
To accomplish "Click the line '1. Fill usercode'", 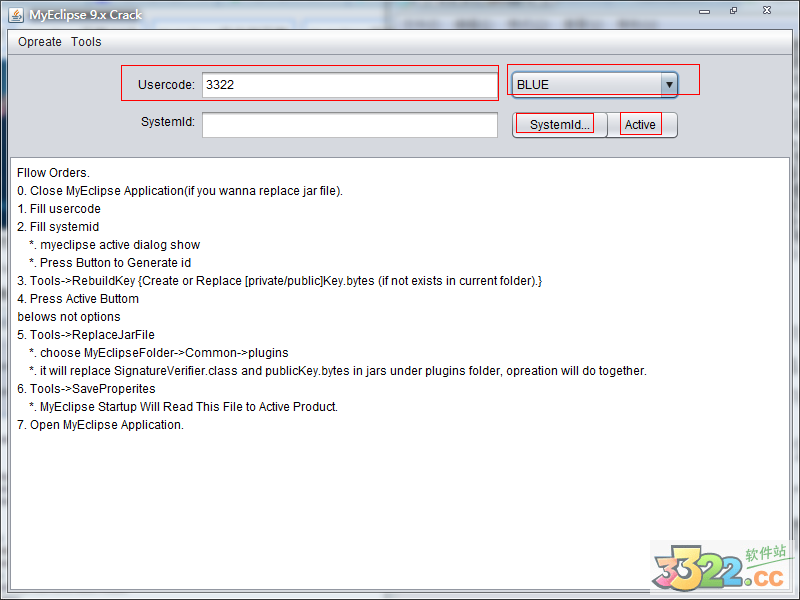I will tap(59, 209).
